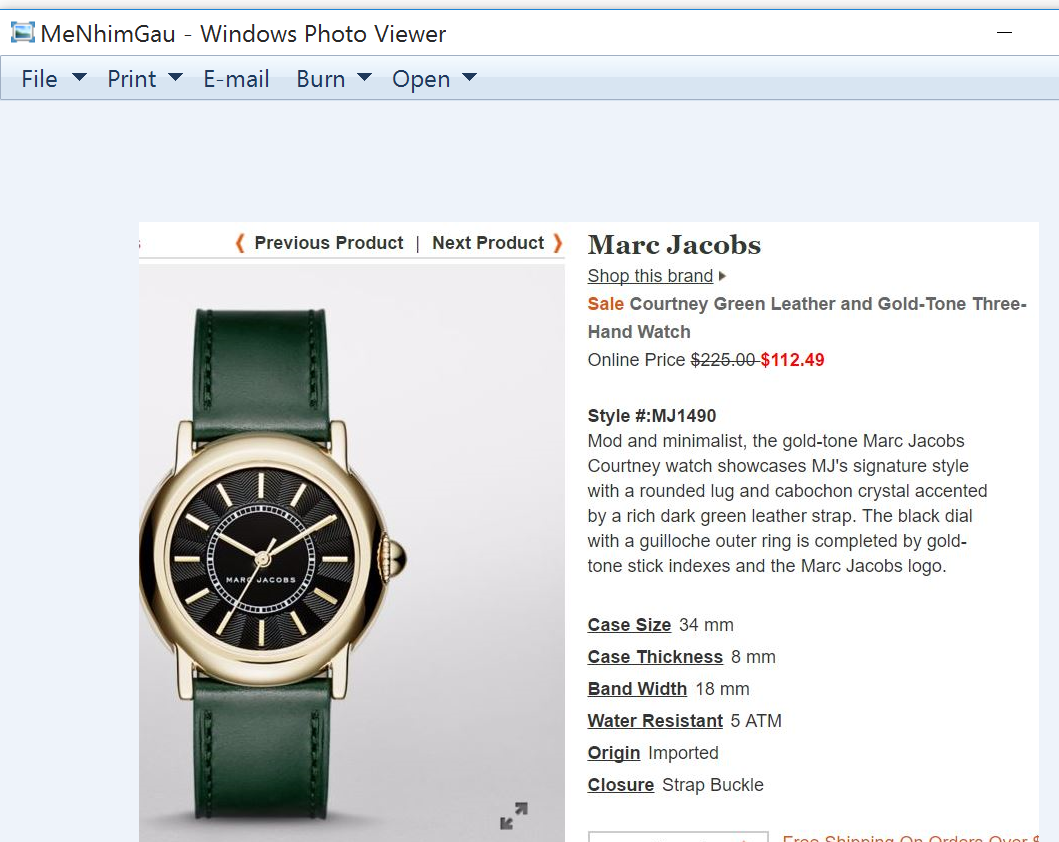Click the expand image arrows icon
1059x842 pixels.
click(x=514, y=816)
